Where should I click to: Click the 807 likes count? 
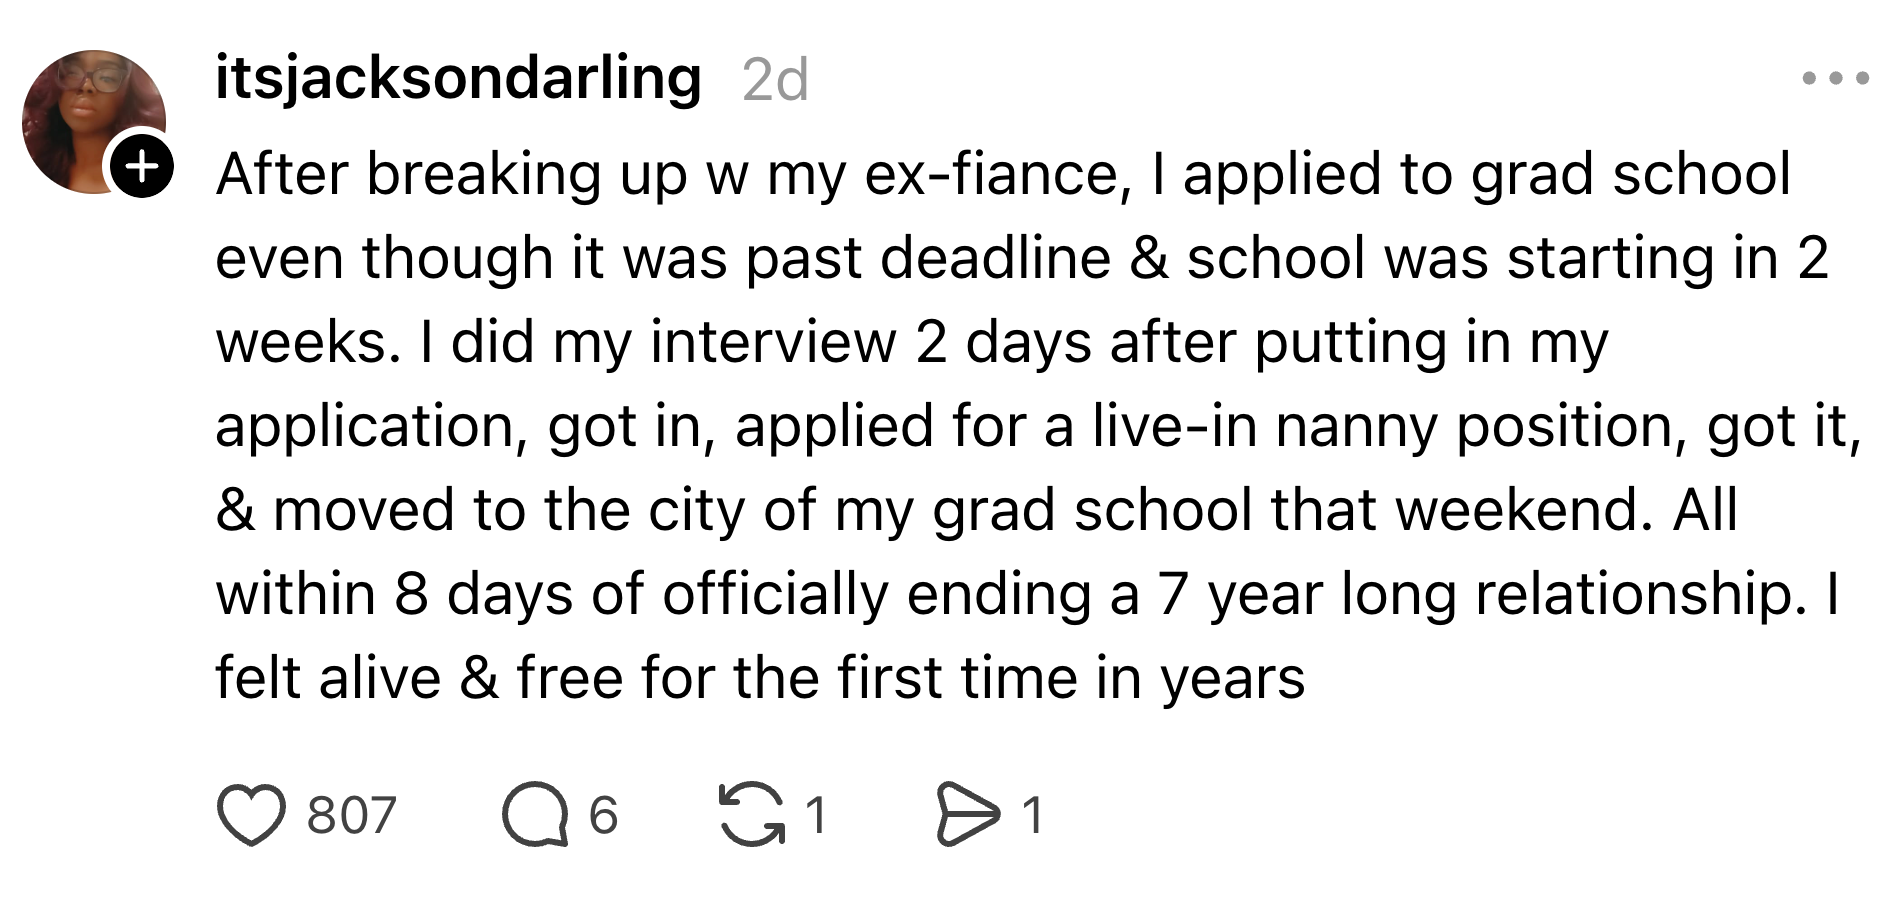coord(351,815)
